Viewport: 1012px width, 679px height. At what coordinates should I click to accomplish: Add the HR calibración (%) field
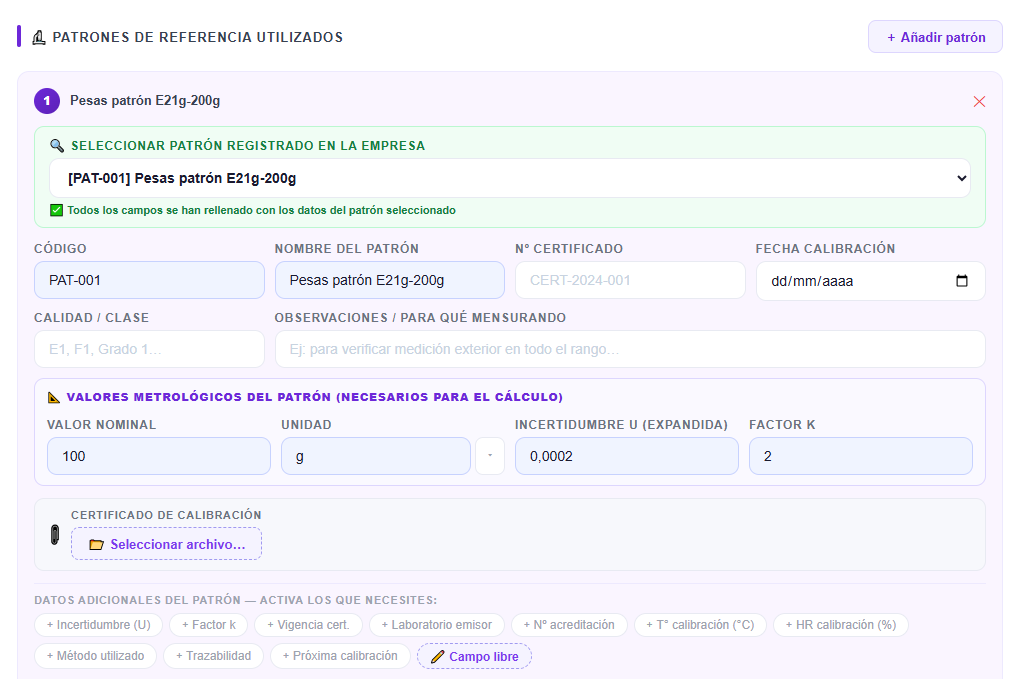click(841, 625)
